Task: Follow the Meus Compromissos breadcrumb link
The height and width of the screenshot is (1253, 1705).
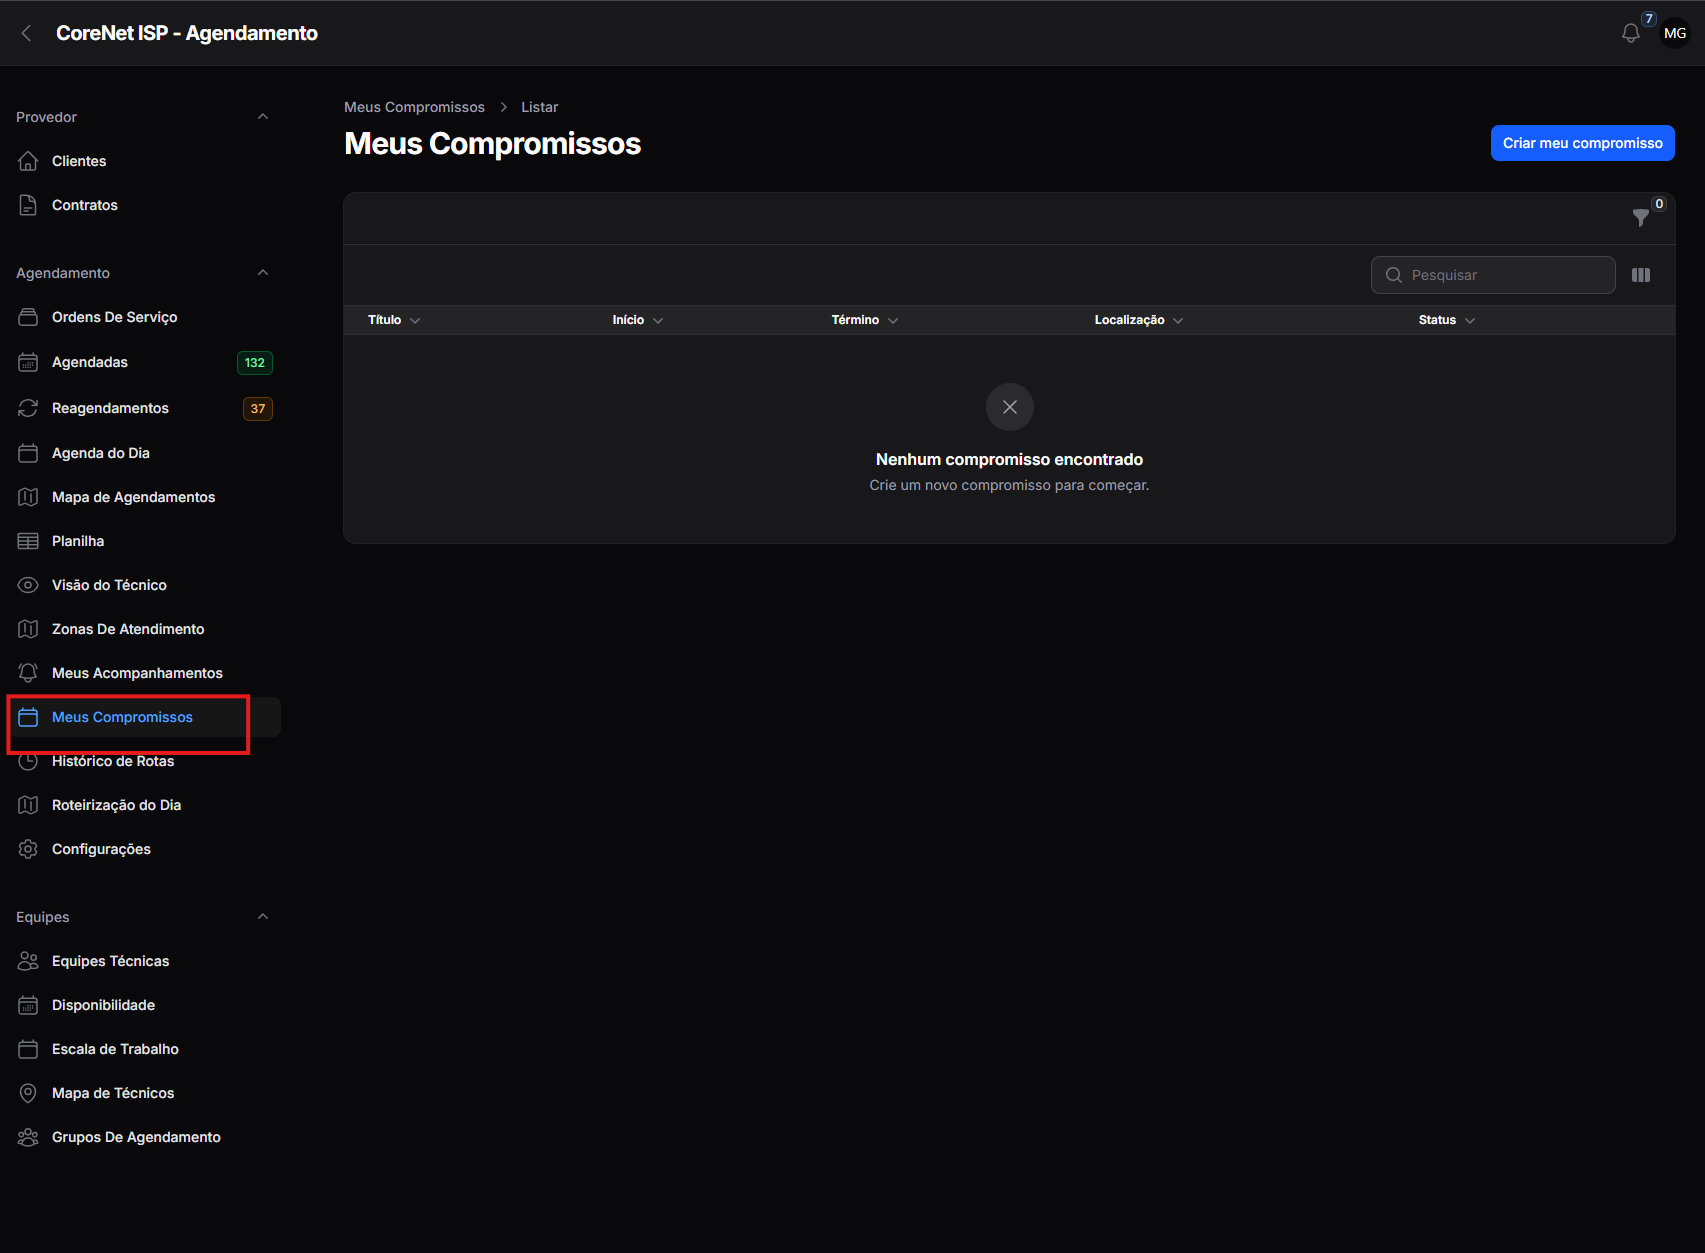Action: click(414, 107)
